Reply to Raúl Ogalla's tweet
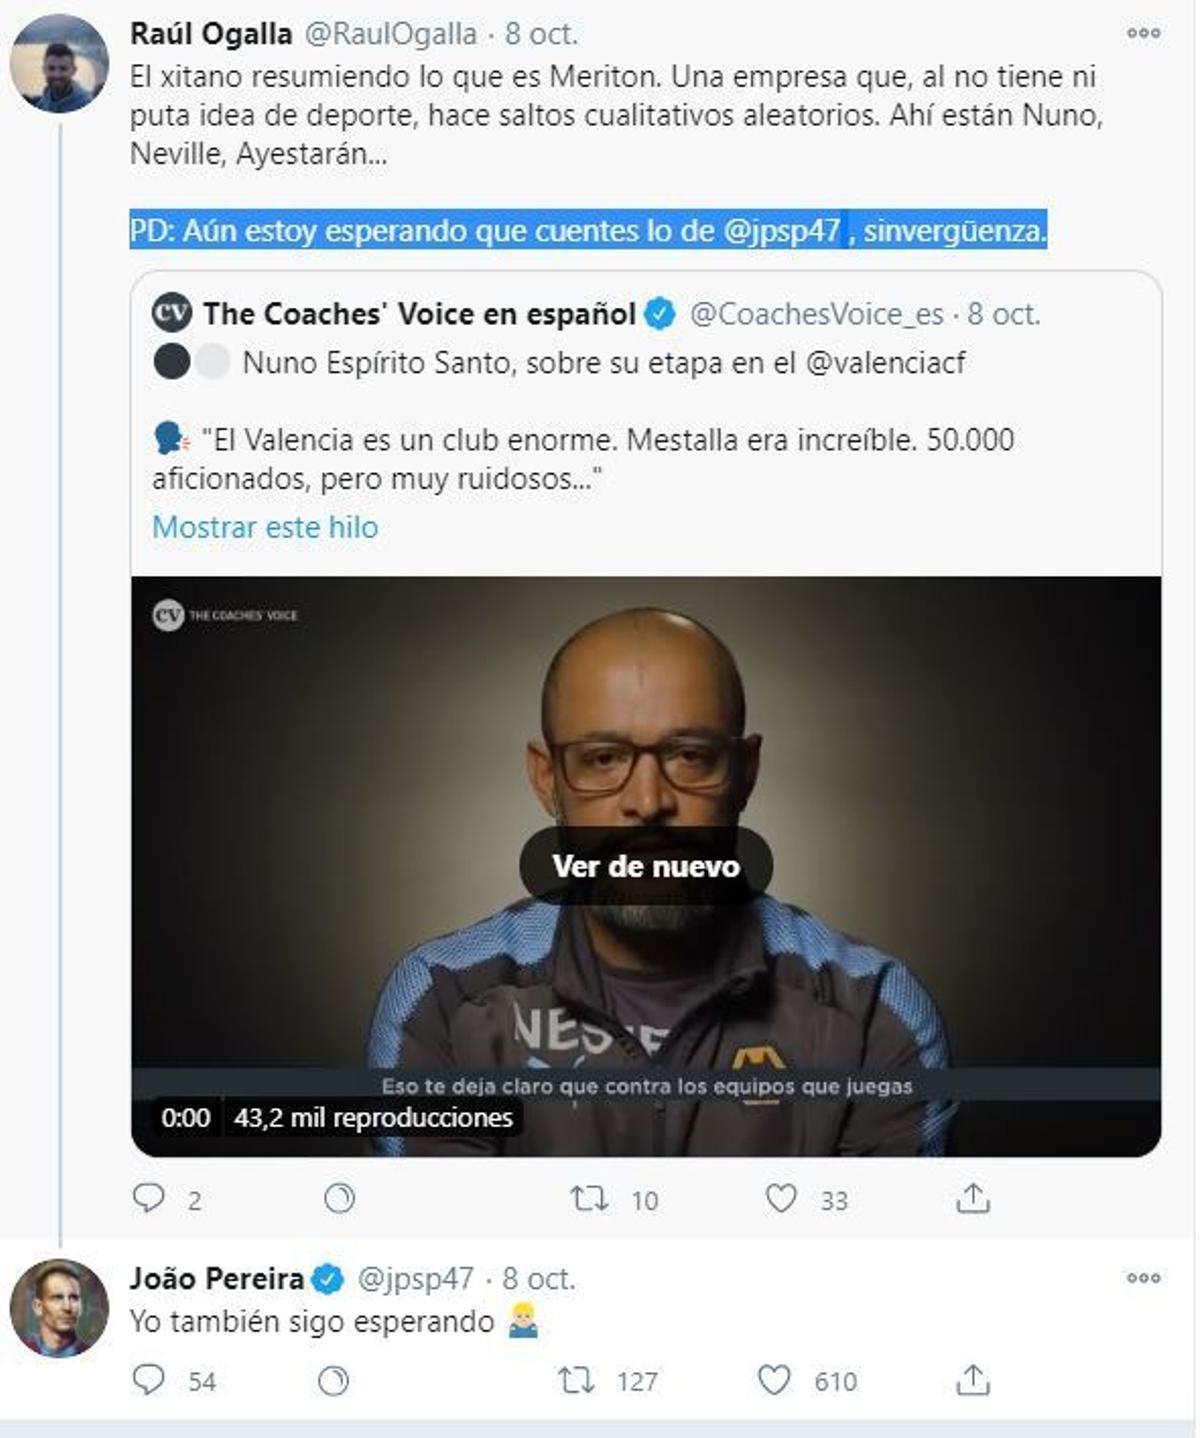 pos(148,1197)
